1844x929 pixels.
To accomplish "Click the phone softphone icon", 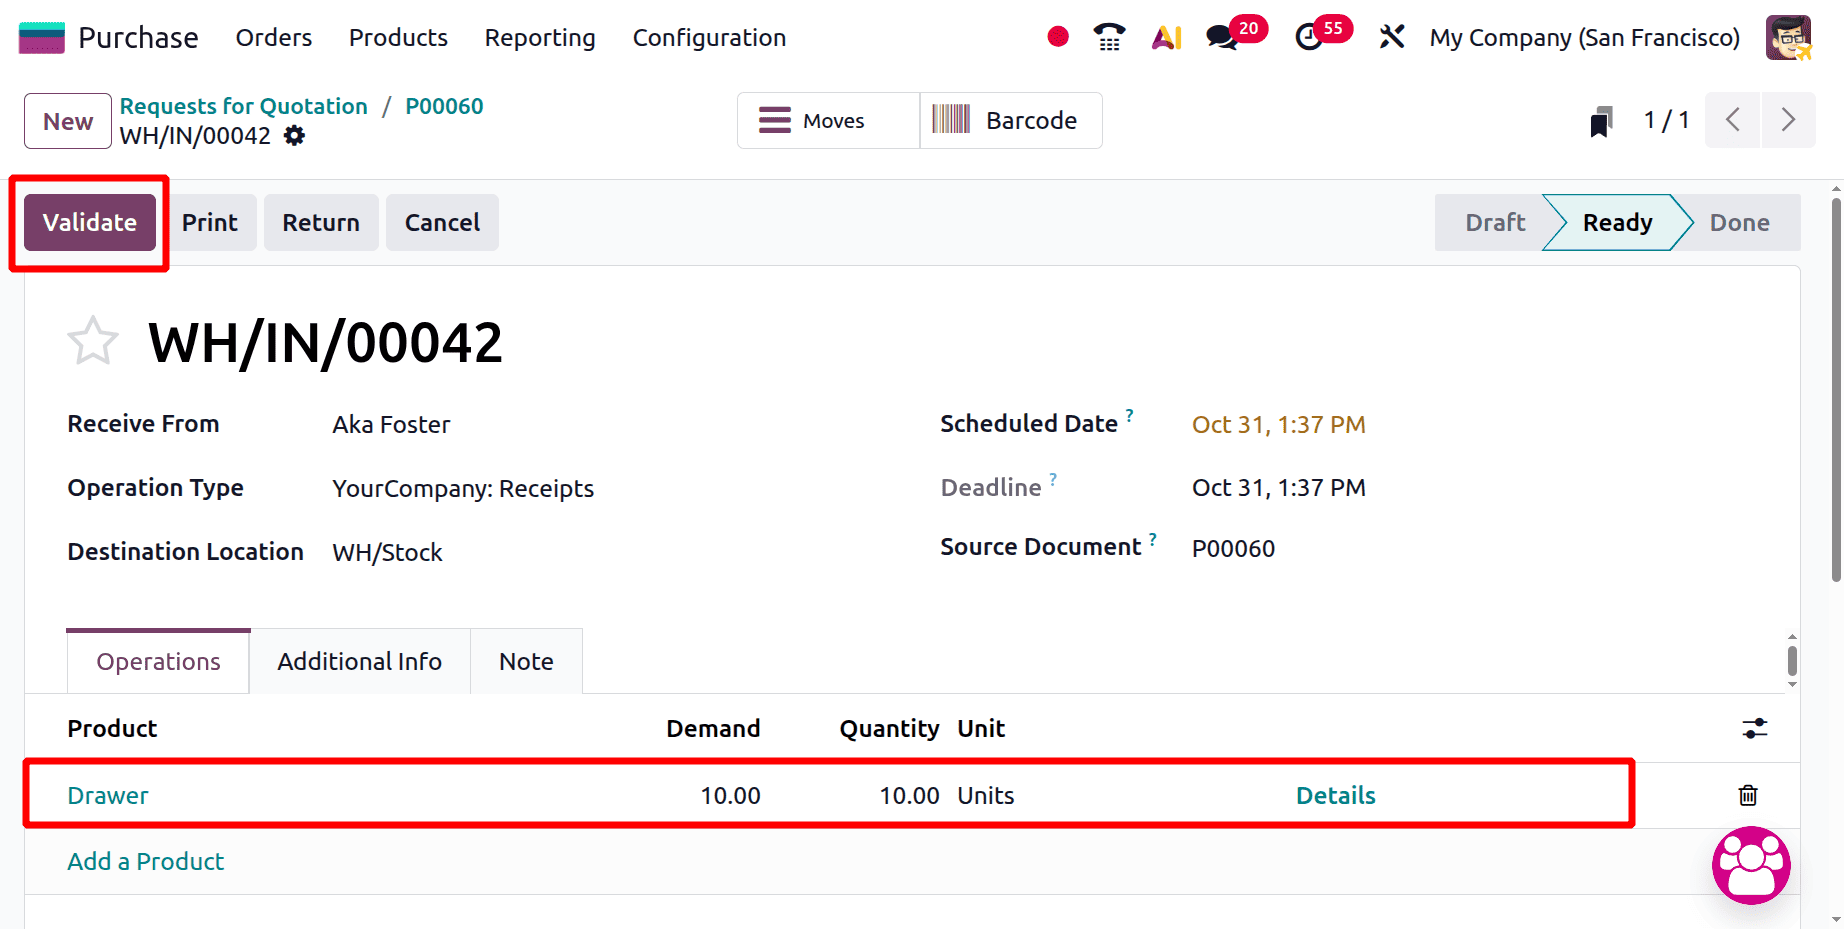I will click(x=1108, y=37).
